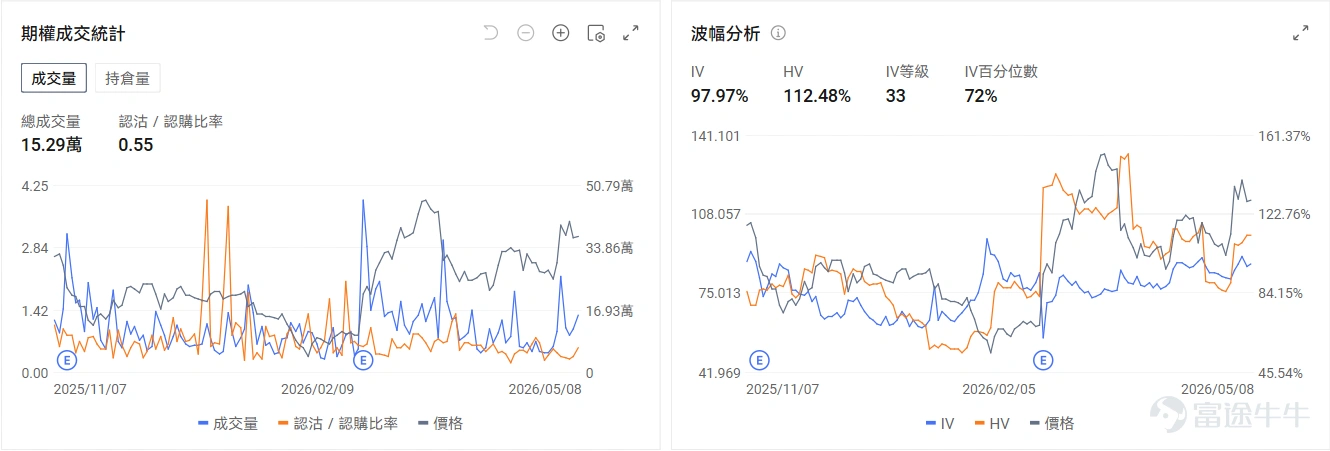
Task: Click the 45.54% axis label
Action: (1283, 373)
